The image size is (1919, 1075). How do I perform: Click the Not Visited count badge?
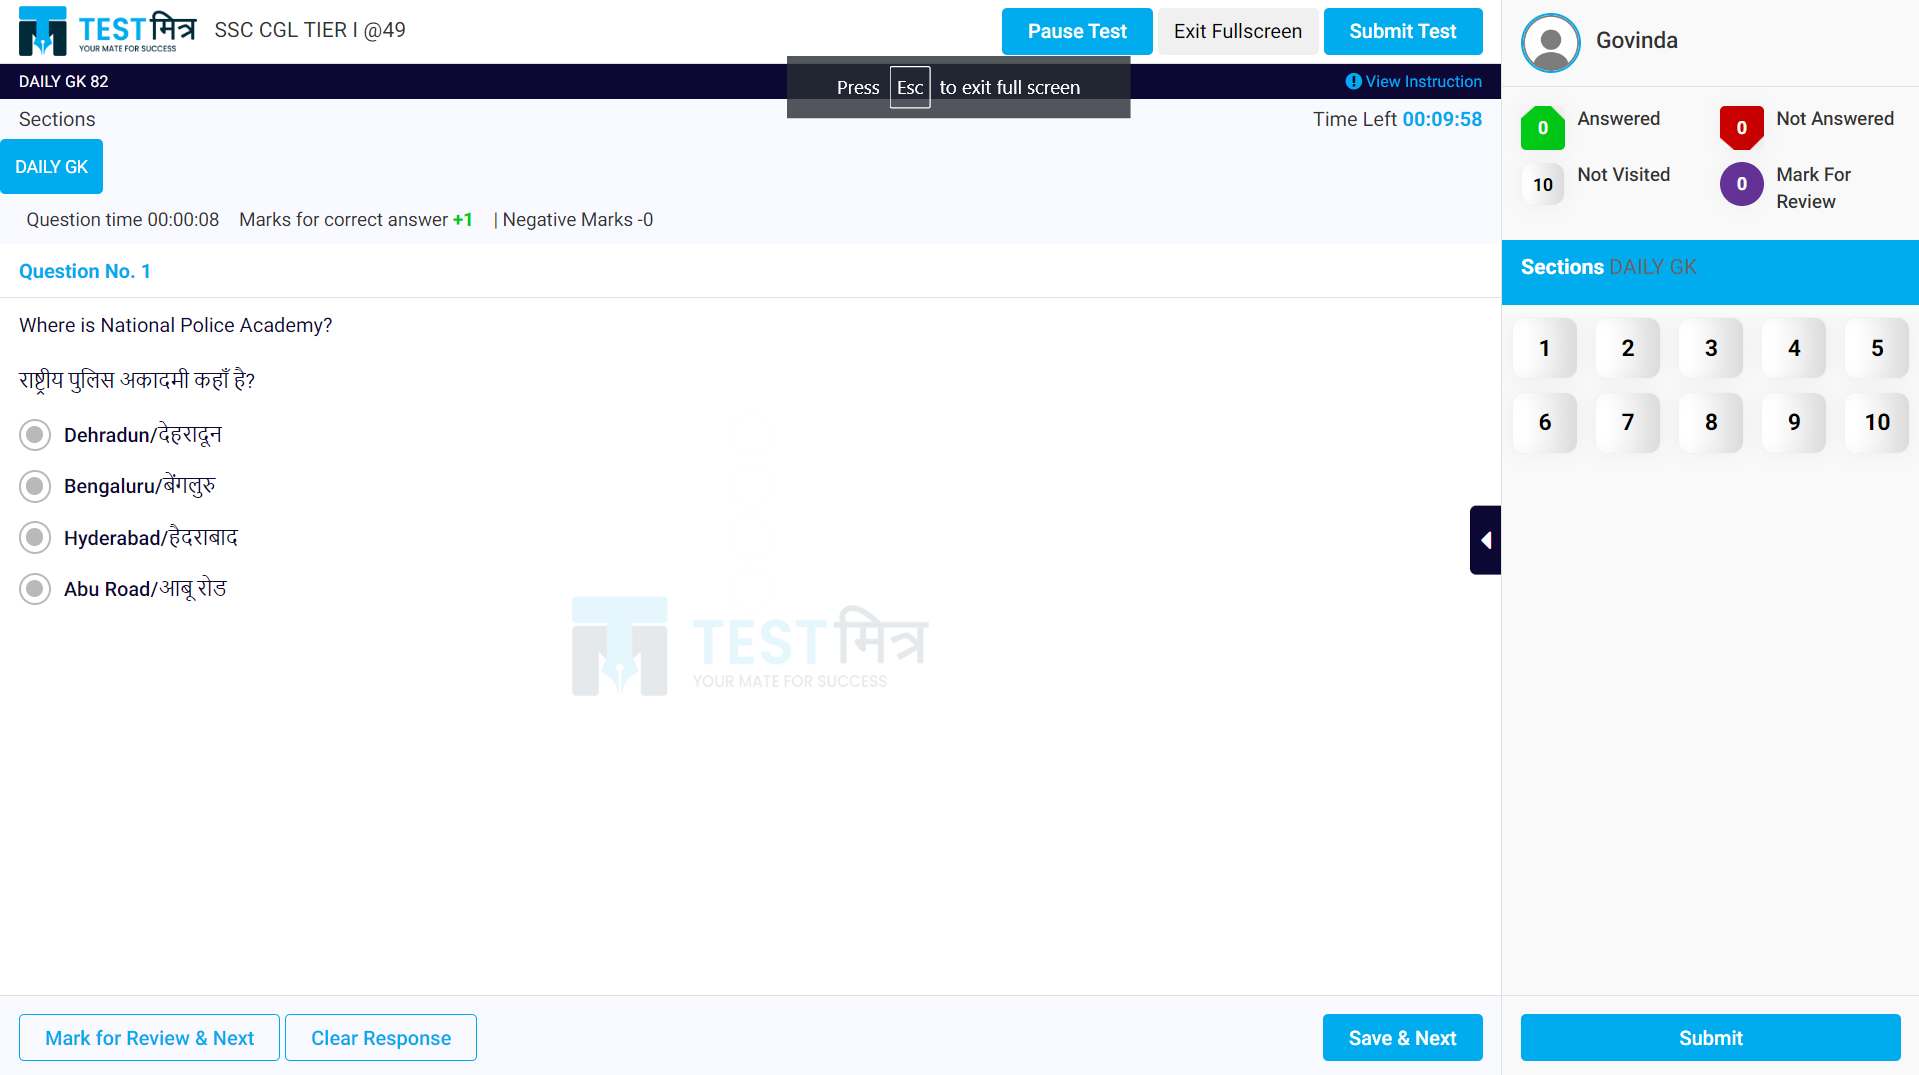pos(1542,184)
